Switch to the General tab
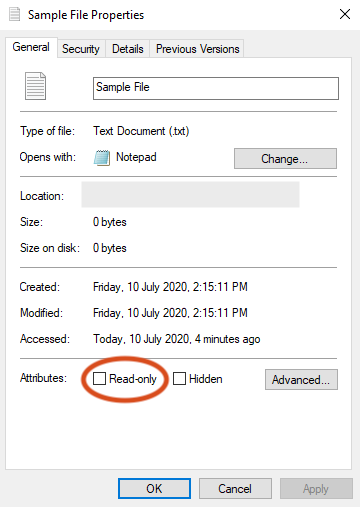The height and width of the screenshot is (507, 360). pyautogui.click(x=31, y=47)
